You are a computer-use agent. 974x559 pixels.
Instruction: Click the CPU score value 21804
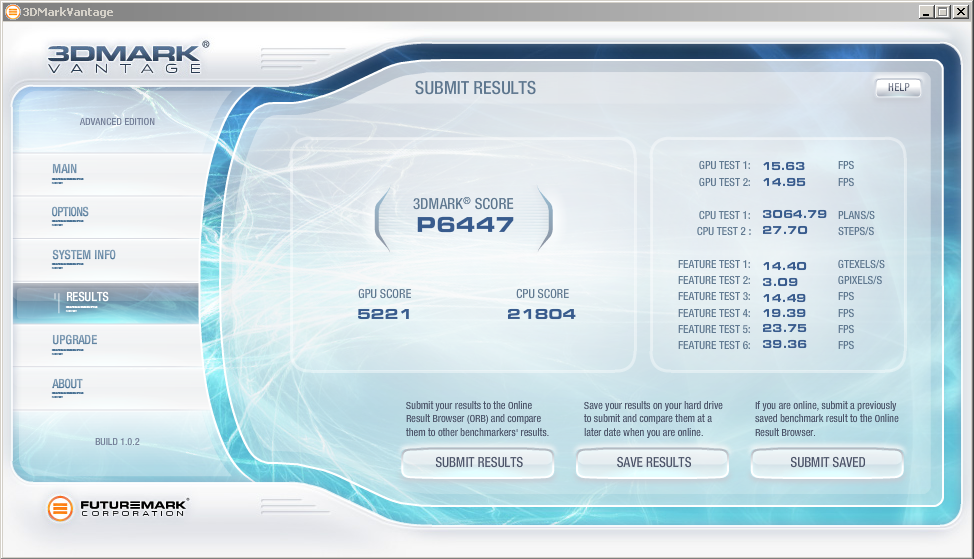click(x=541, y=314)
